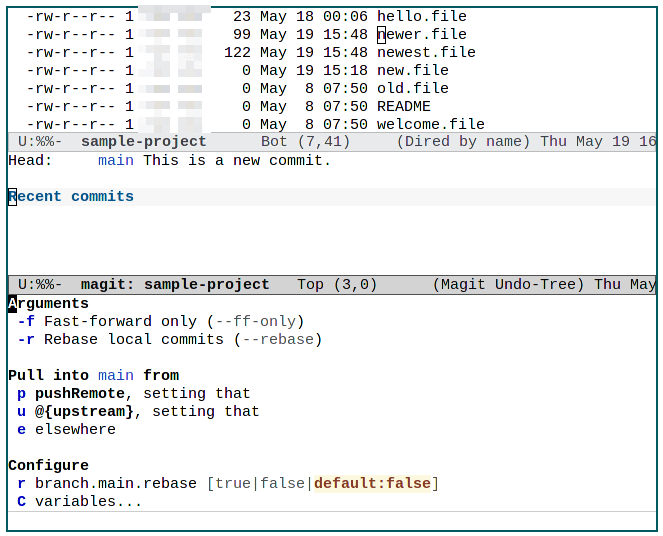Viewport: 663px width, 536px height.
Task: Click the main branch name on the Head line
Action: click(x=116, y=161)
